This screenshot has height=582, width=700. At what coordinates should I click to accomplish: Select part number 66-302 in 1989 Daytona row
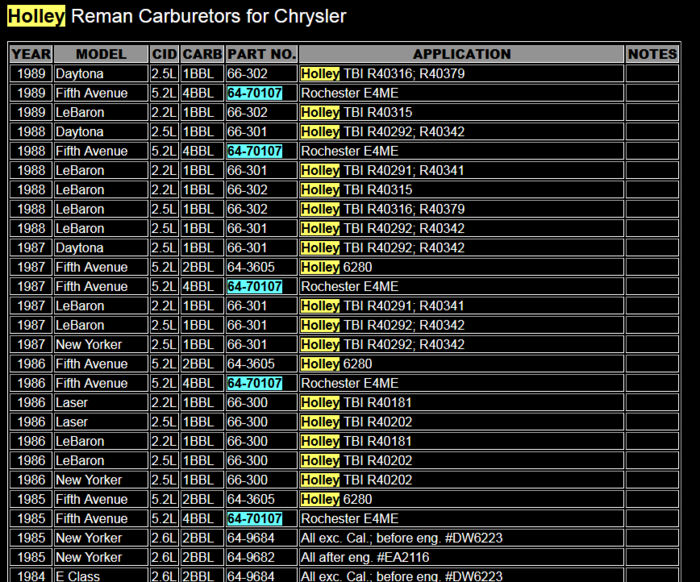247,74
